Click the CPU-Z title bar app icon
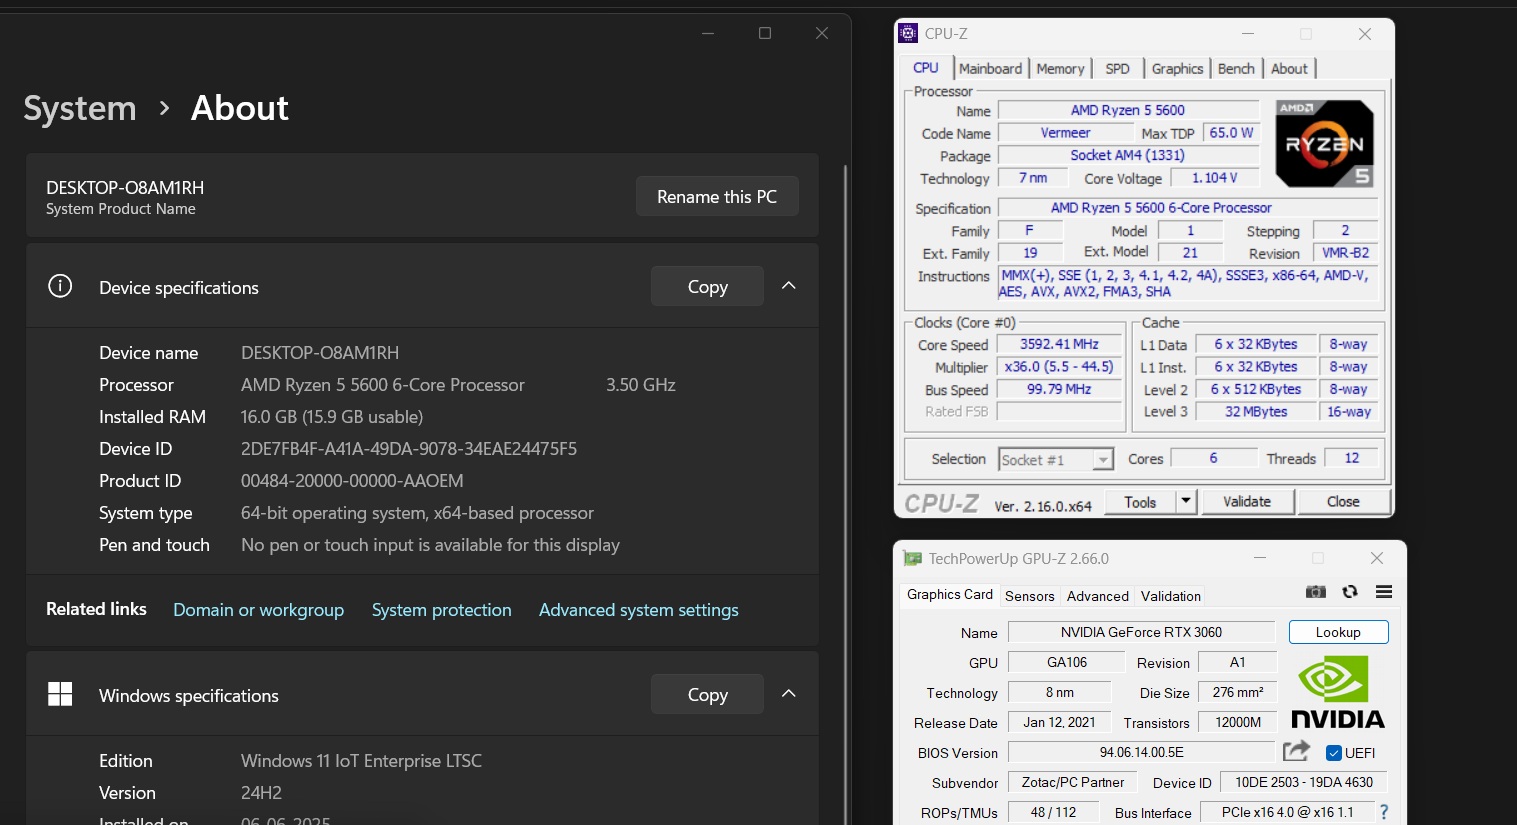This screenshot has height=825, width=1517. [908, 33]
